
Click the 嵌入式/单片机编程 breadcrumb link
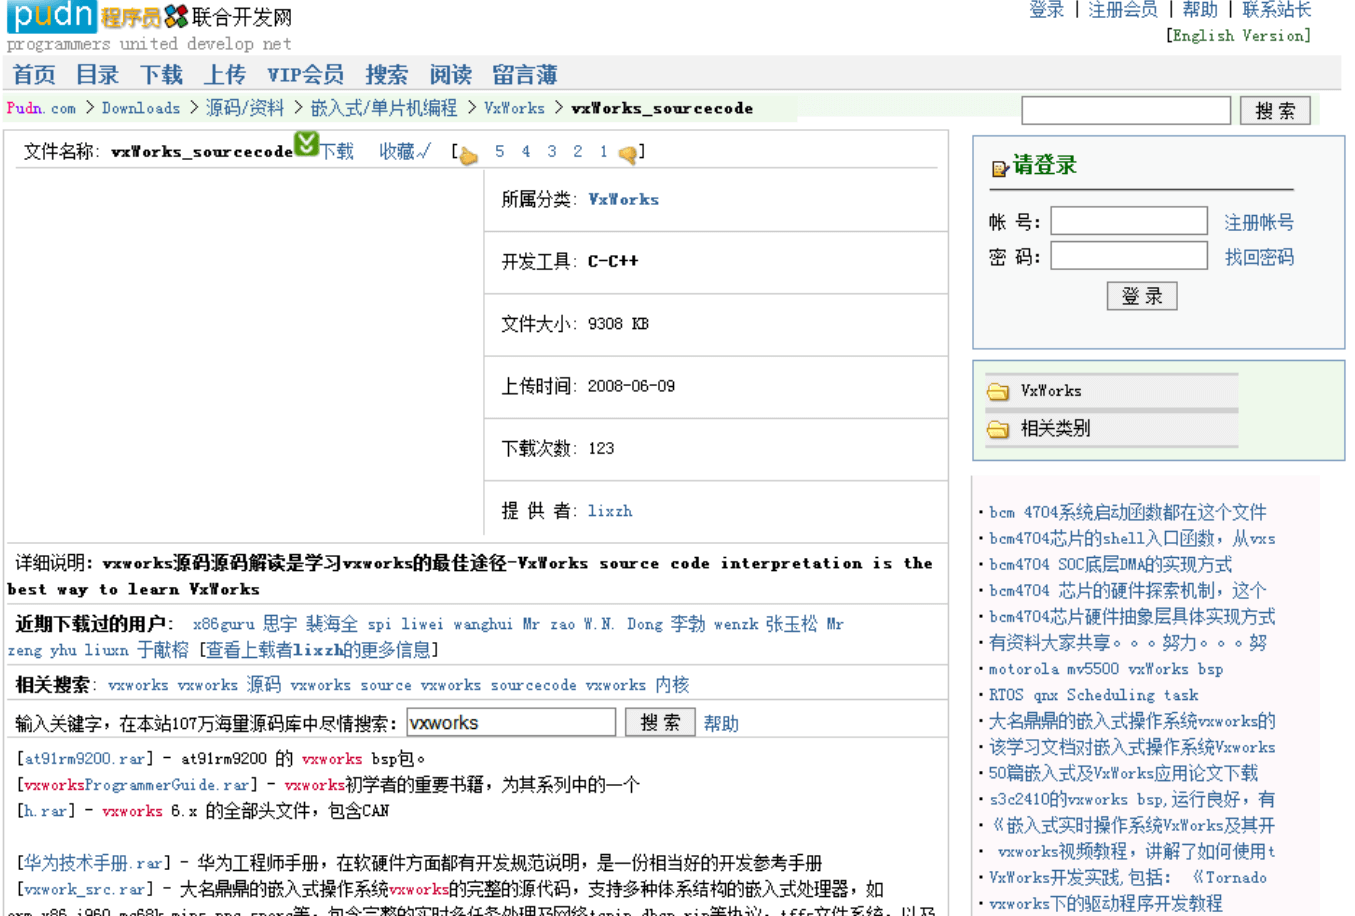(x=384, y=108)
